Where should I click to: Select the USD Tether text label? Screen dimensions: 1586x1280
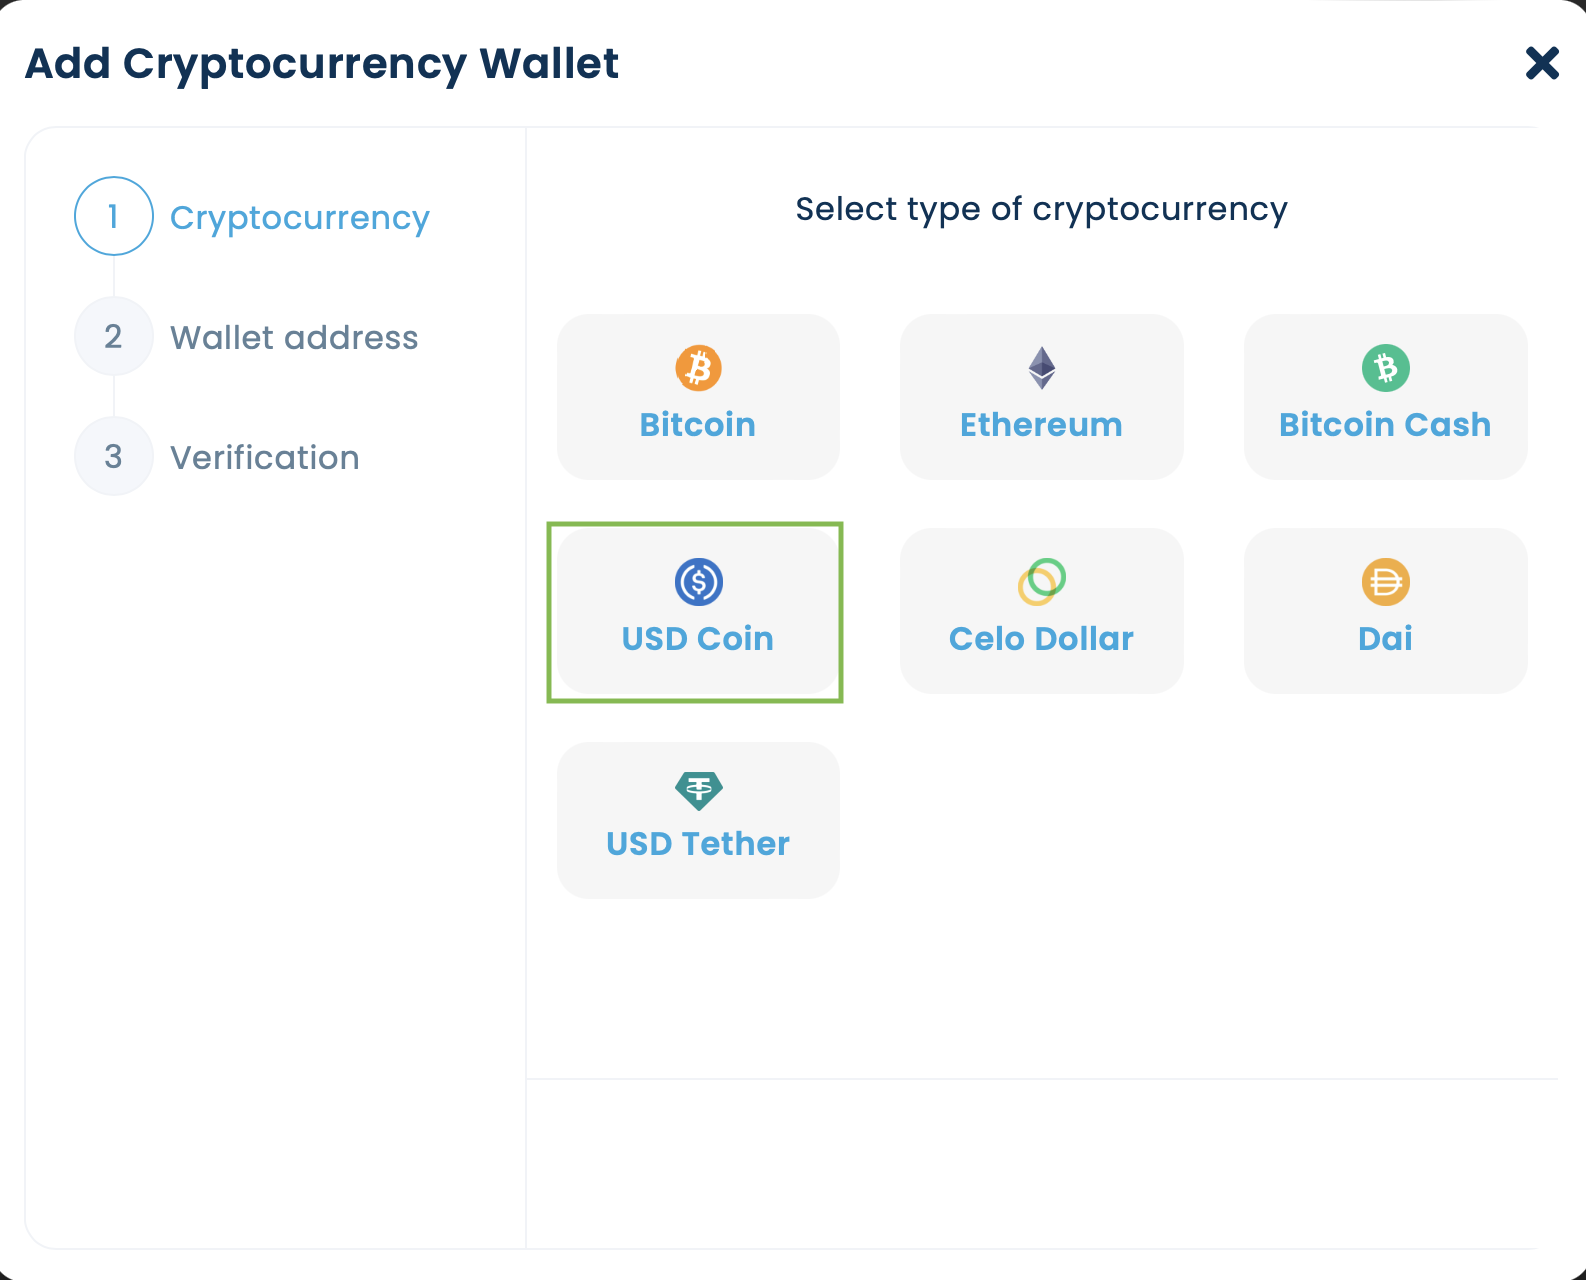click(698, 844)
